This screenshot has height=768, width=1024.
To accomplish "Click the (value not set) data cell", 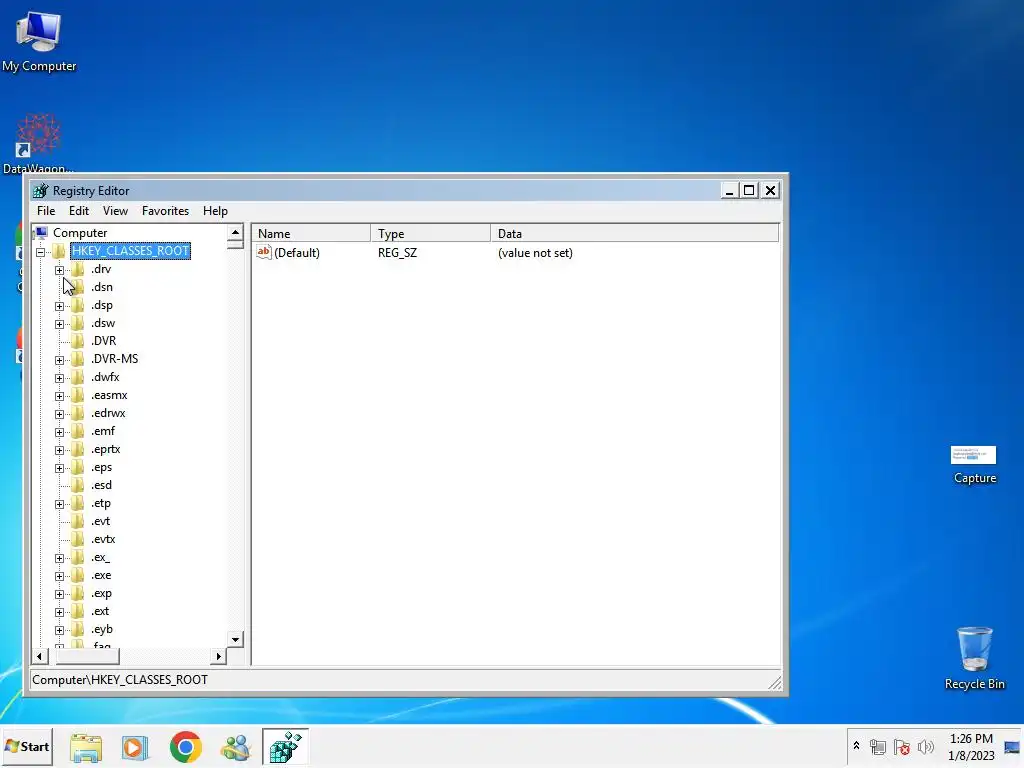I will tap(535, 253).
